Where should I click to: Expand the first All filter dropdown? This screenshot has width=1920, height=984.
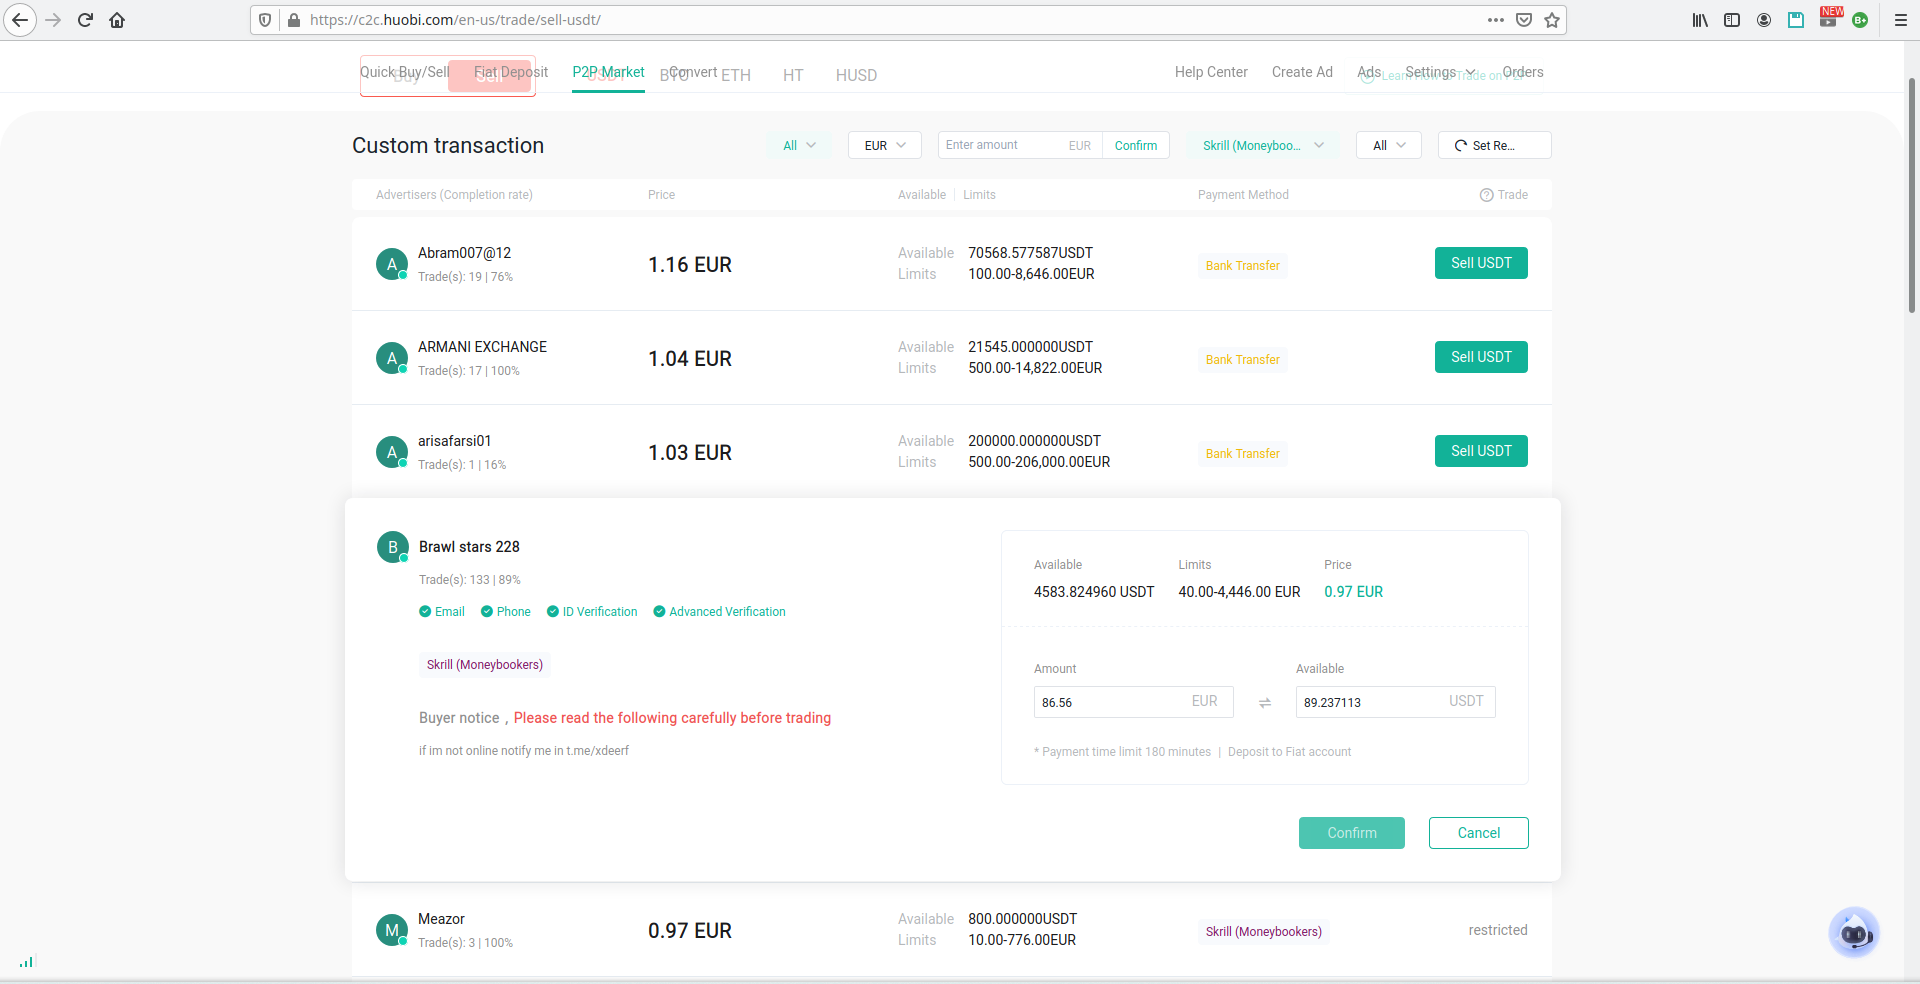click(799, 145)
